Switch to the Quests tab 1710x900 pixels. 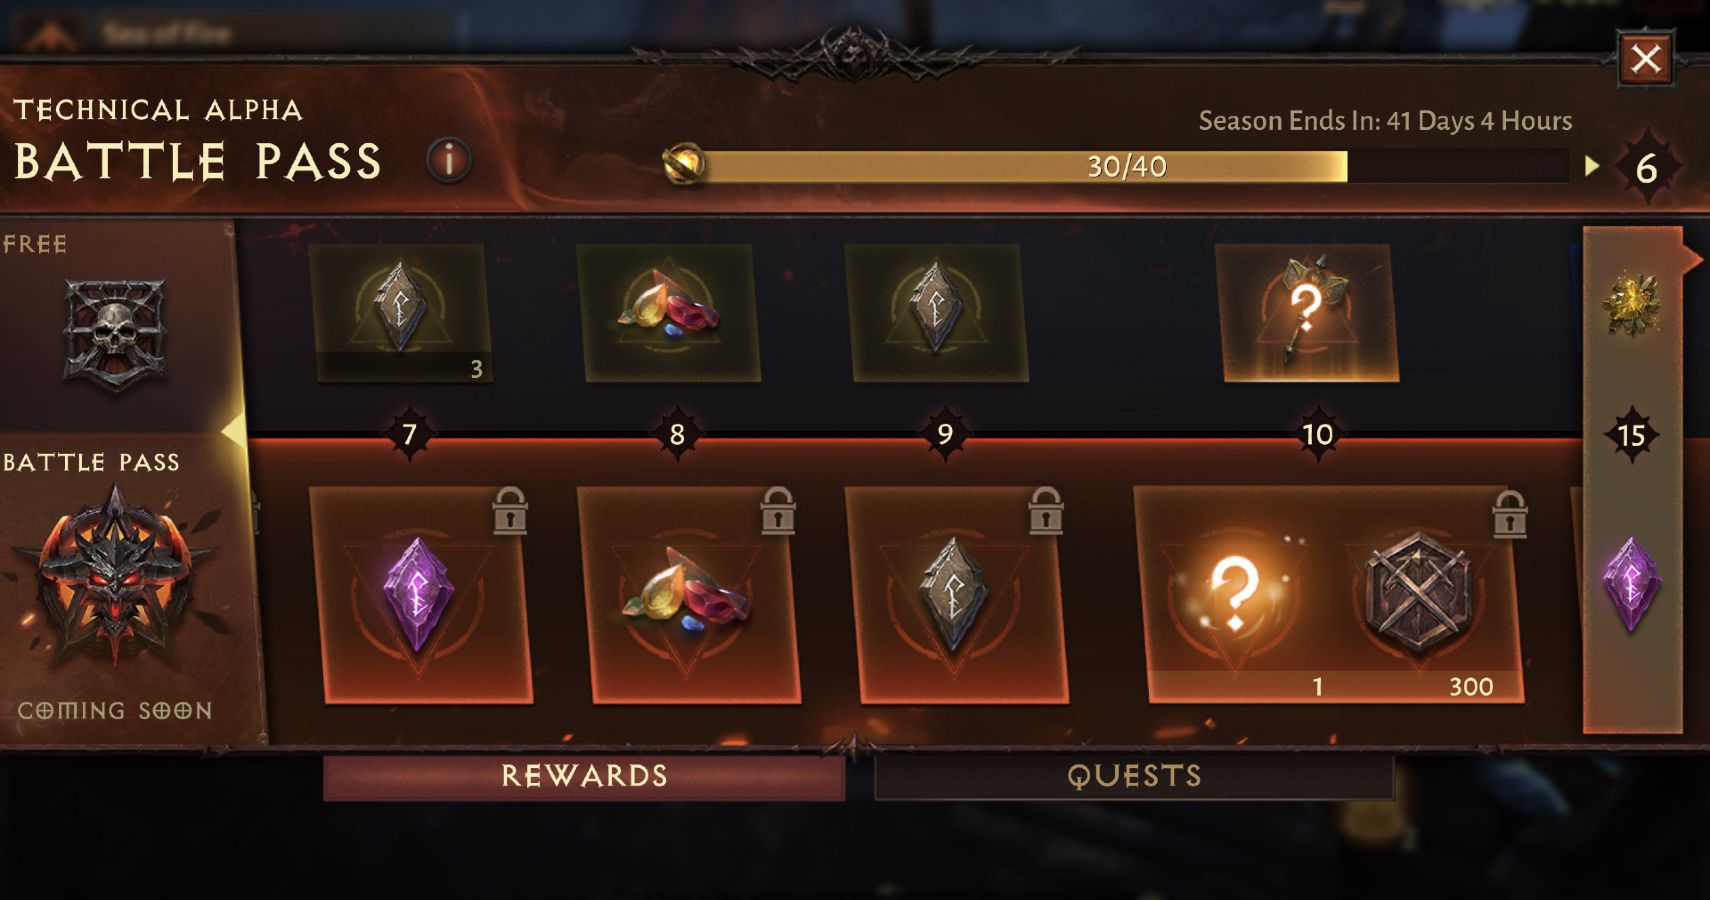1134,777
